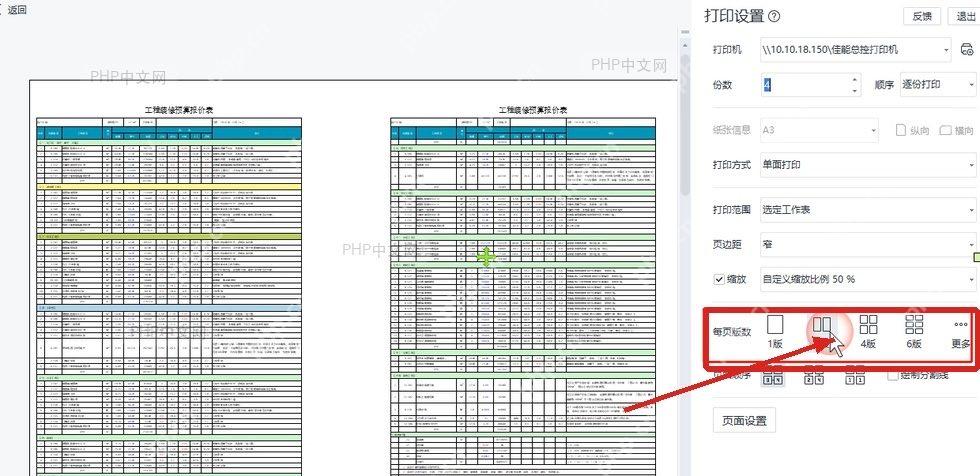The height and width of the screenshot is (476, 980).
Task: Uncheck the 缩放 scaling checkbox
Action: point(719,279)
